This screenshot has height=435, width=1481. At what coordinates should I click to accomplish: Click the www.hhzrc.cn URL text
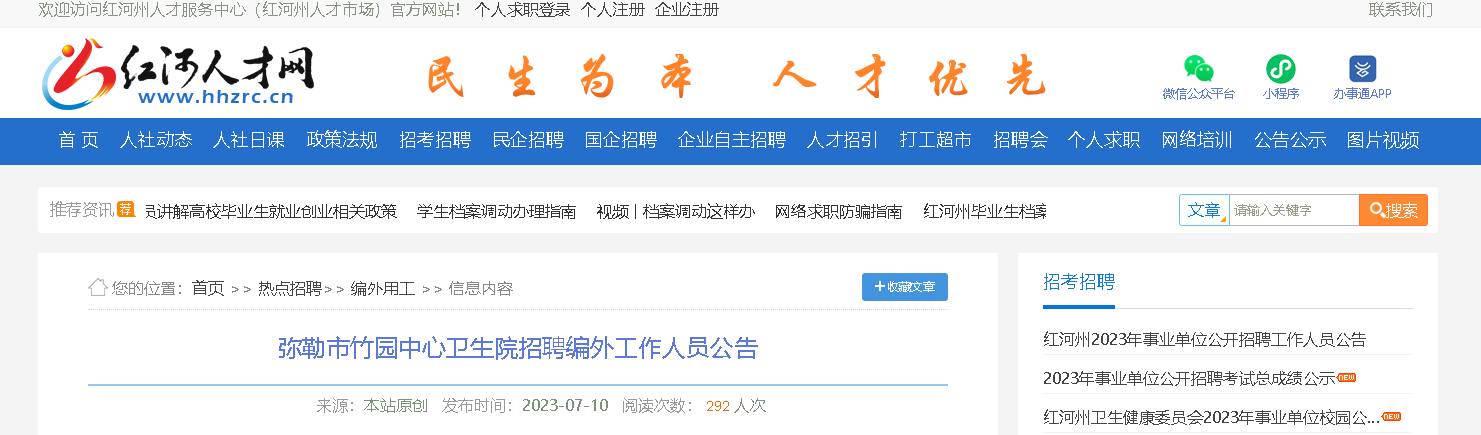pos(215,97)
